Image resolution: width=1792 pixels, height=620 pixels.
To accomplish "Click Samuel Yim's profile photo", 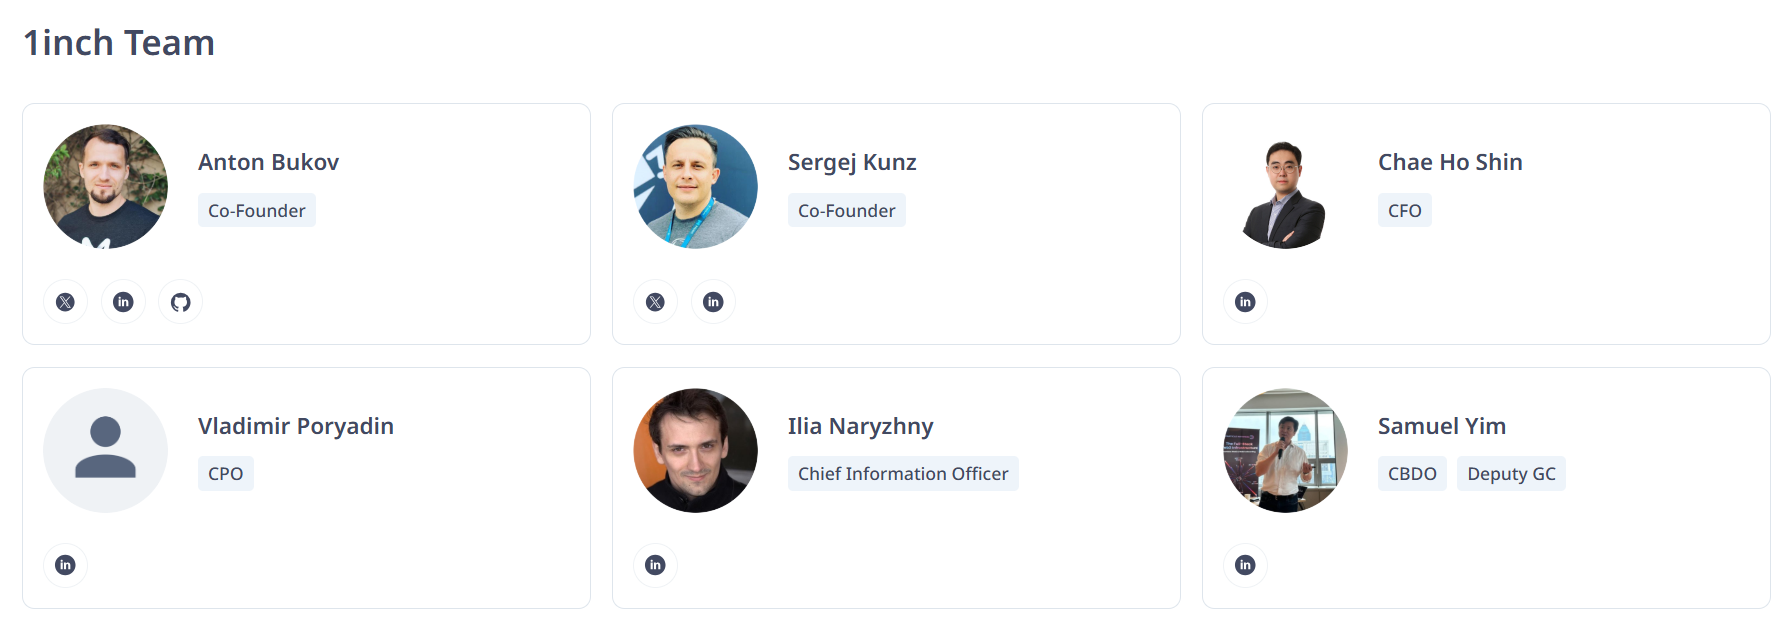I will (1285, 450).
